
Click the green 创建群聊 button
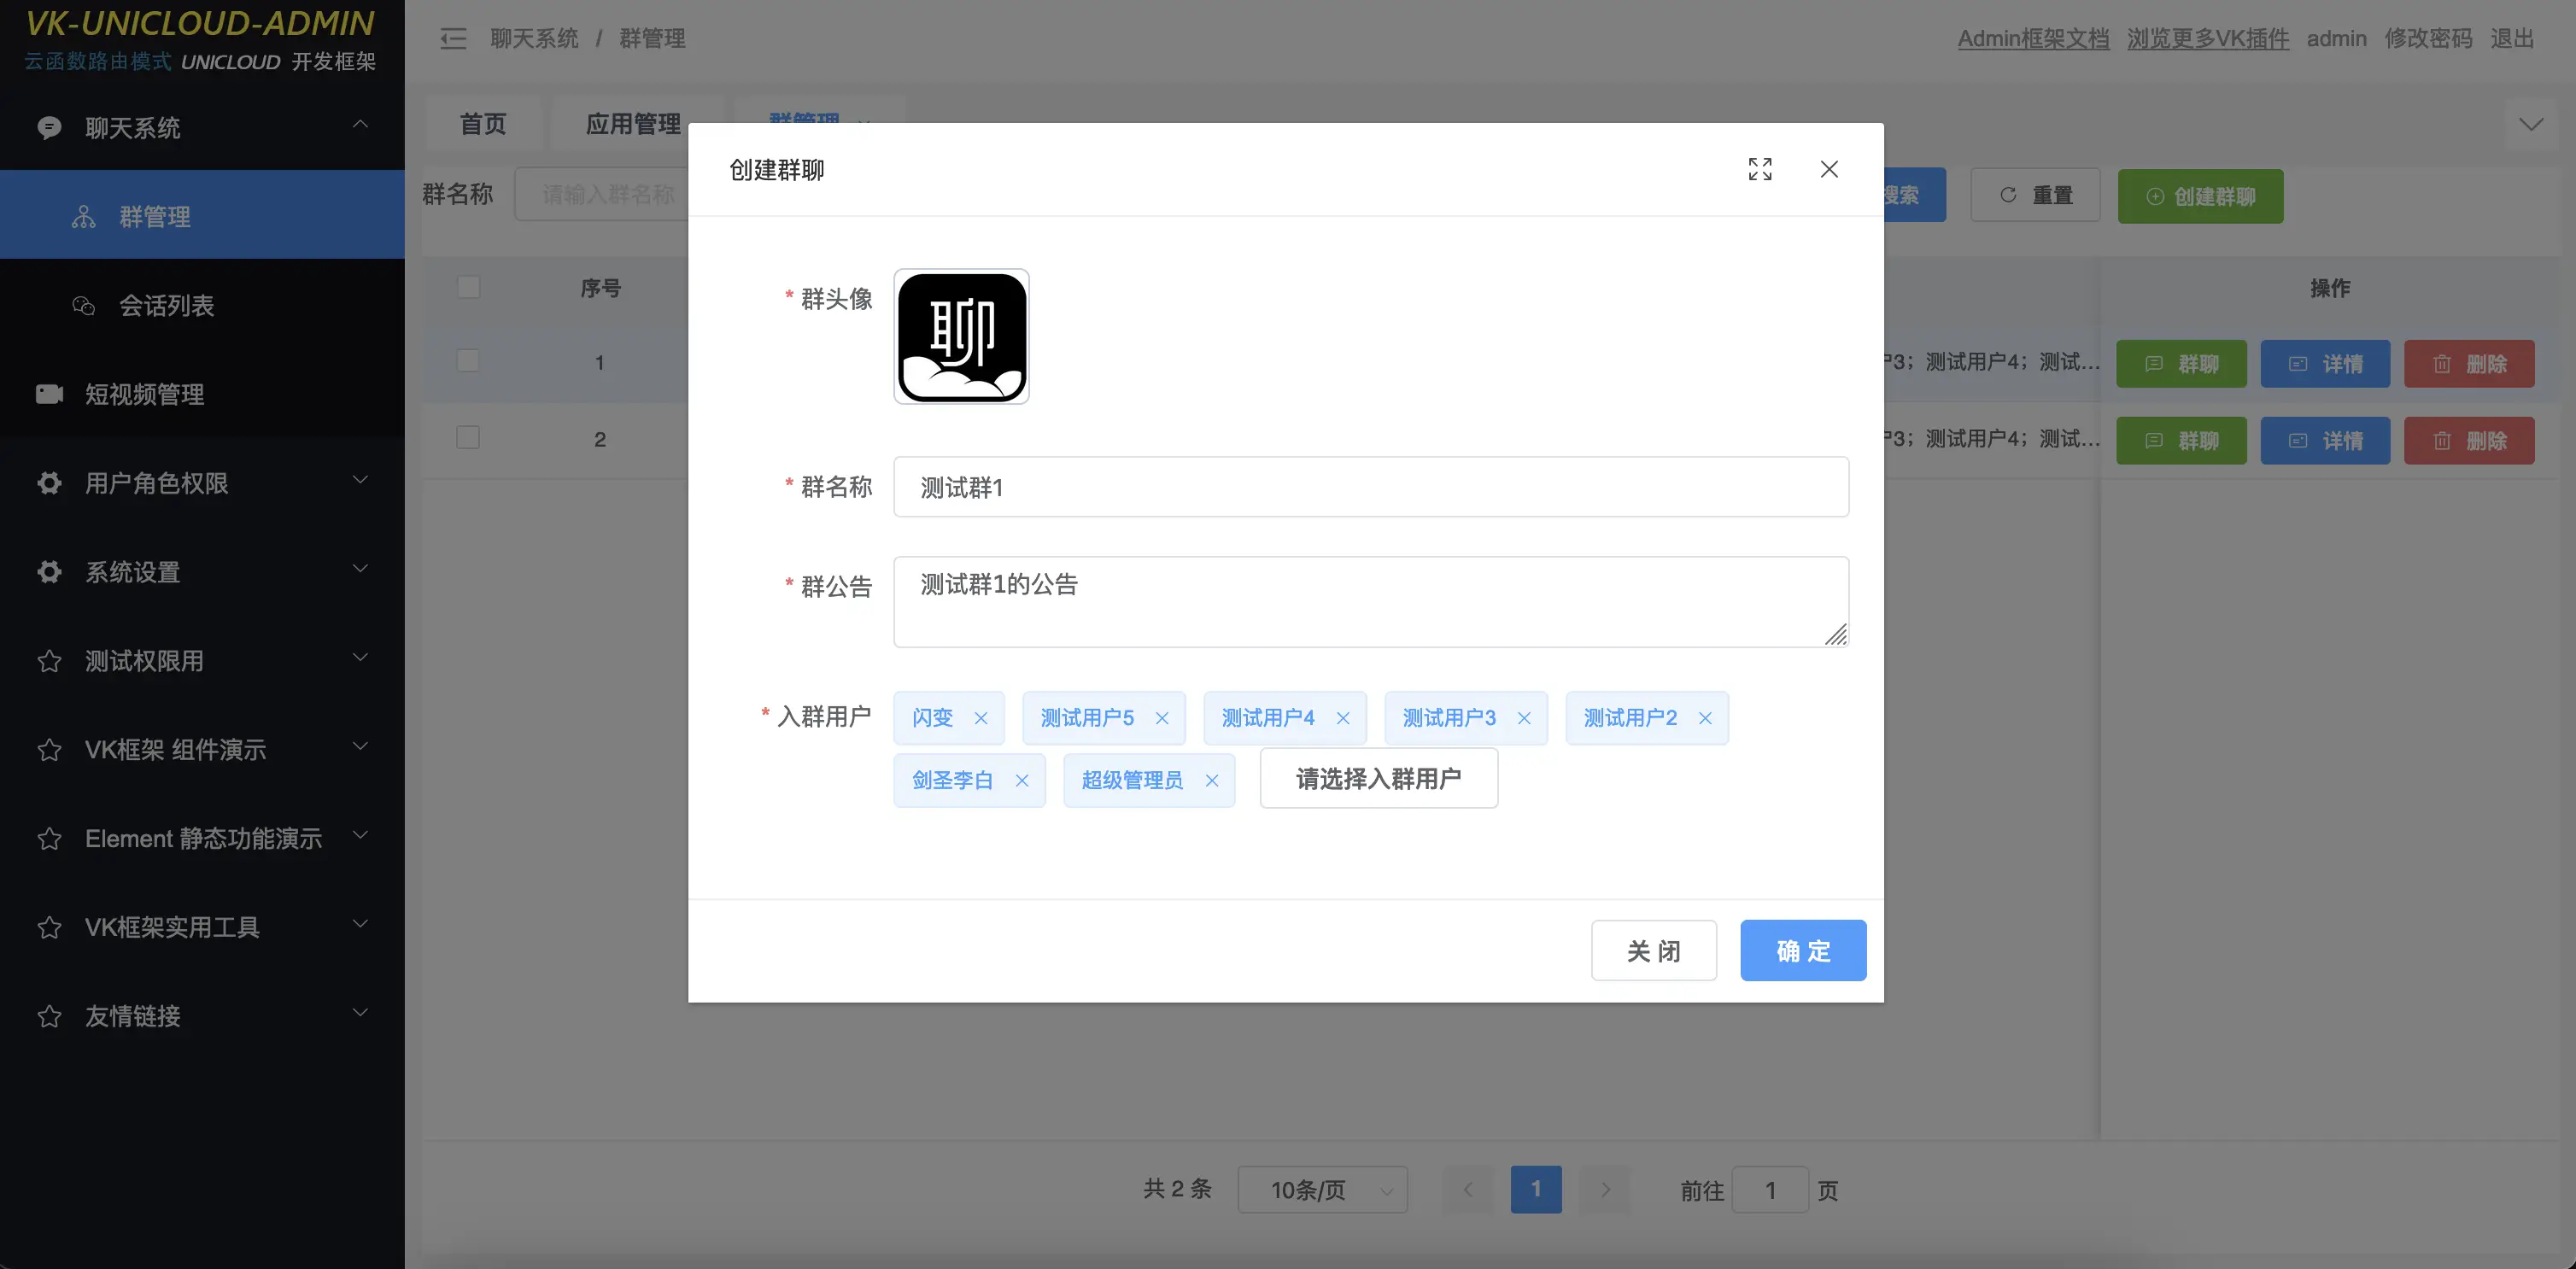[2200, 195]
